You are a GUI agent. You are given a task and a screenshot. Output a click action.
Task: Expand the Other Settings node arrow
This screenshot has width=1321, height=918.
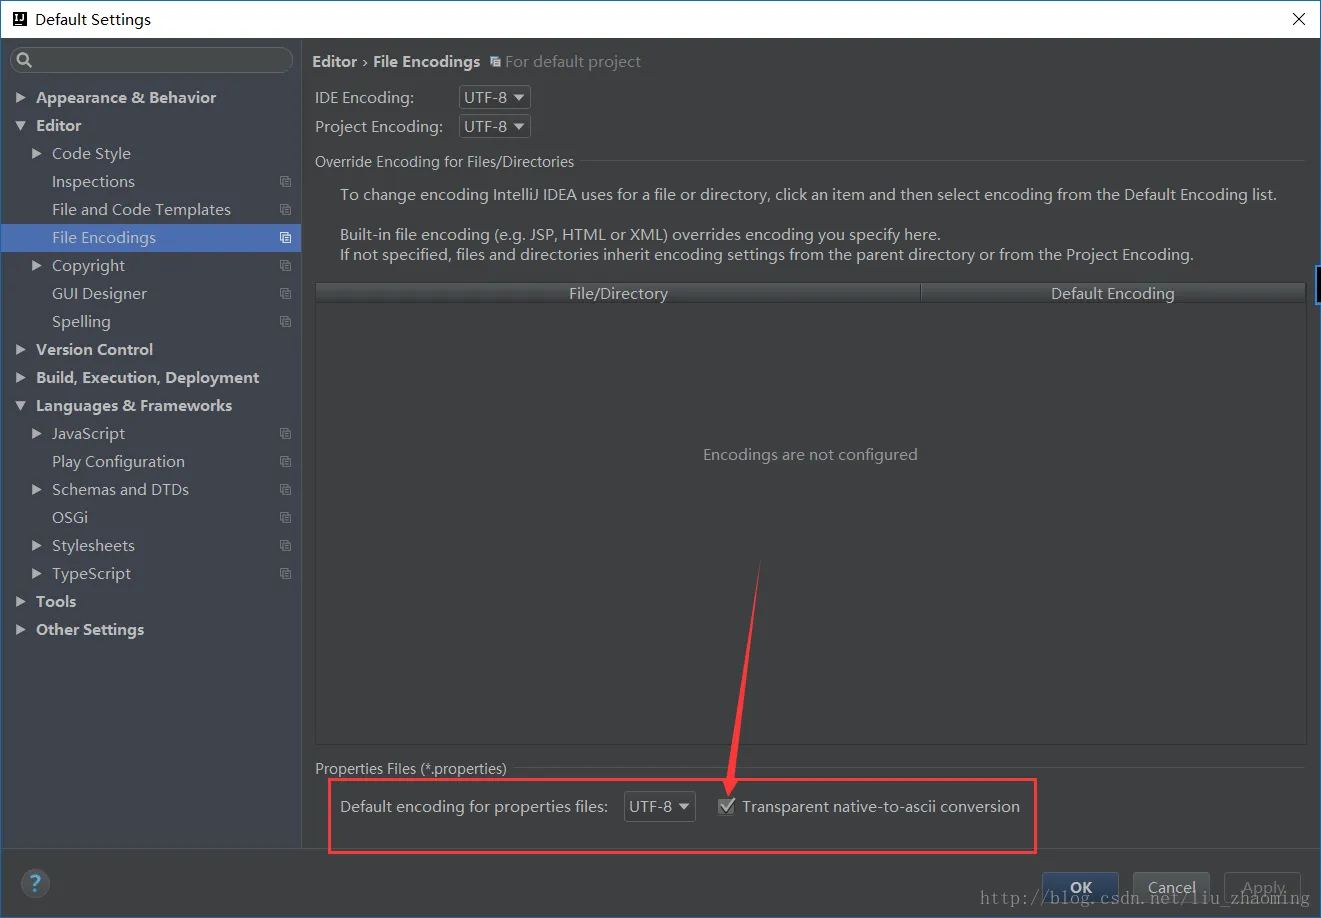tap(20, 630)
